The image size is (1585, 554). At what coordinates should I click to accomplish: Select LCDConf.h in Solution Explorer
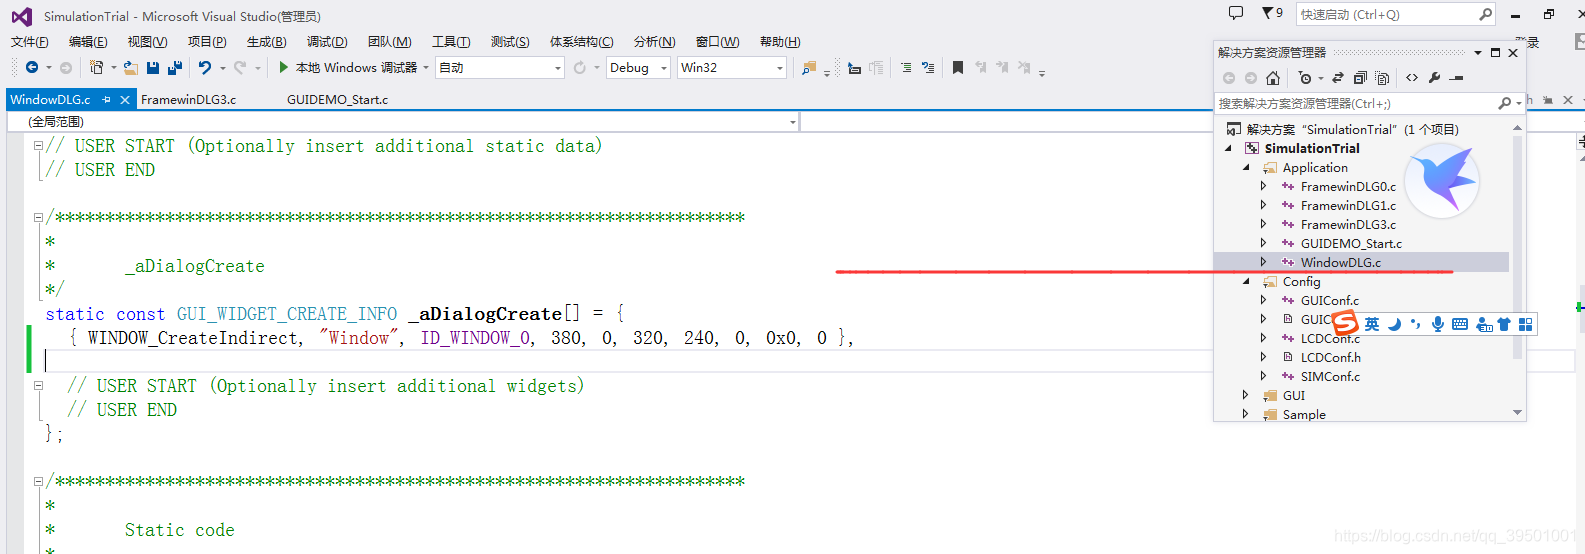[x=1330, y=357]
